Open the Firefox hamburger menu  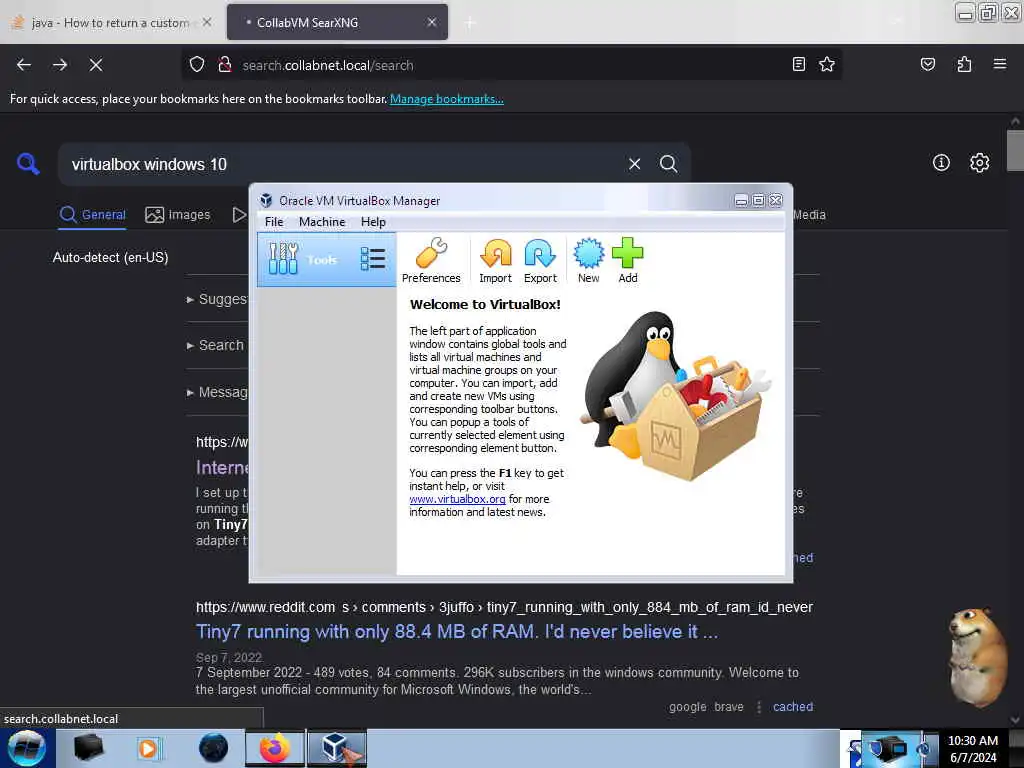(x=1000, y=65)
